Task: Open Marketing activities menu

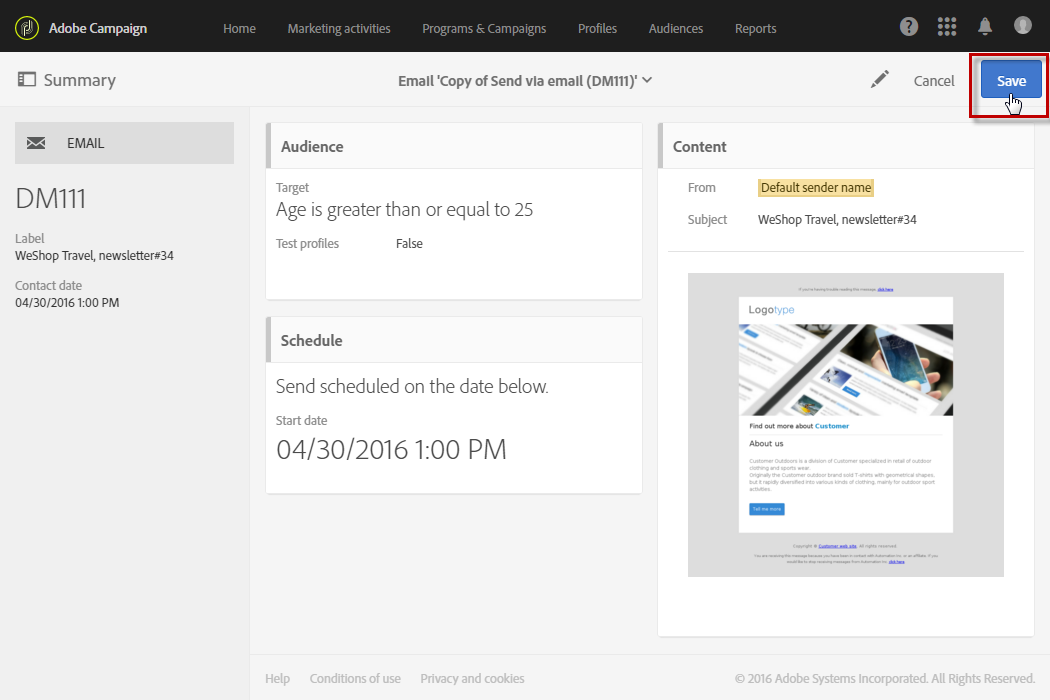Action: pyautogui.click(x=339, y=29)
